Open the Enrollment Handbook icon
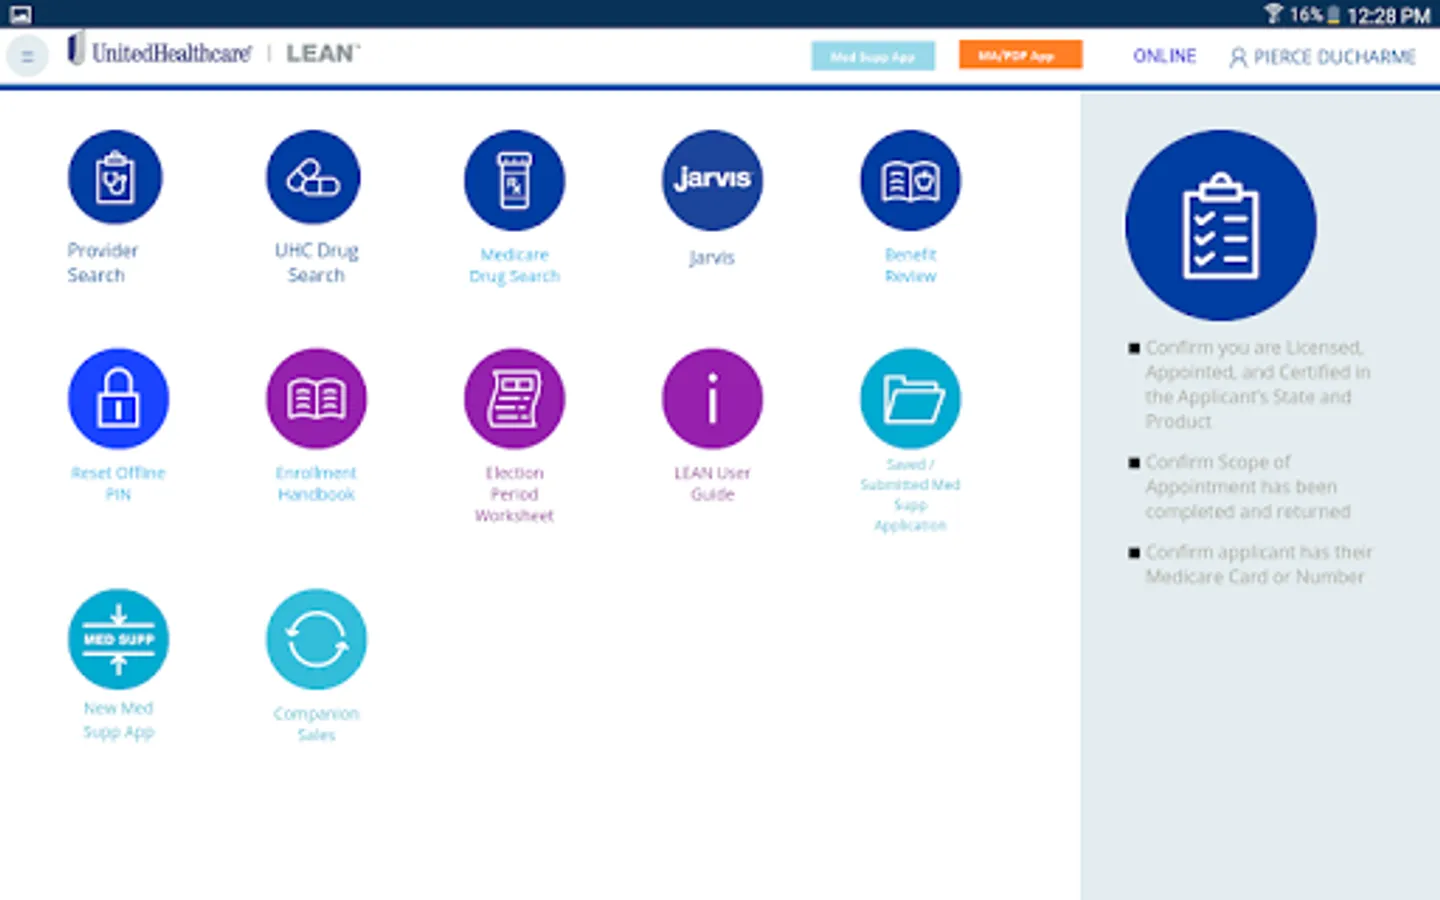Image resolution: width=1440 pixels, height=900 pixels. [316, 398]
